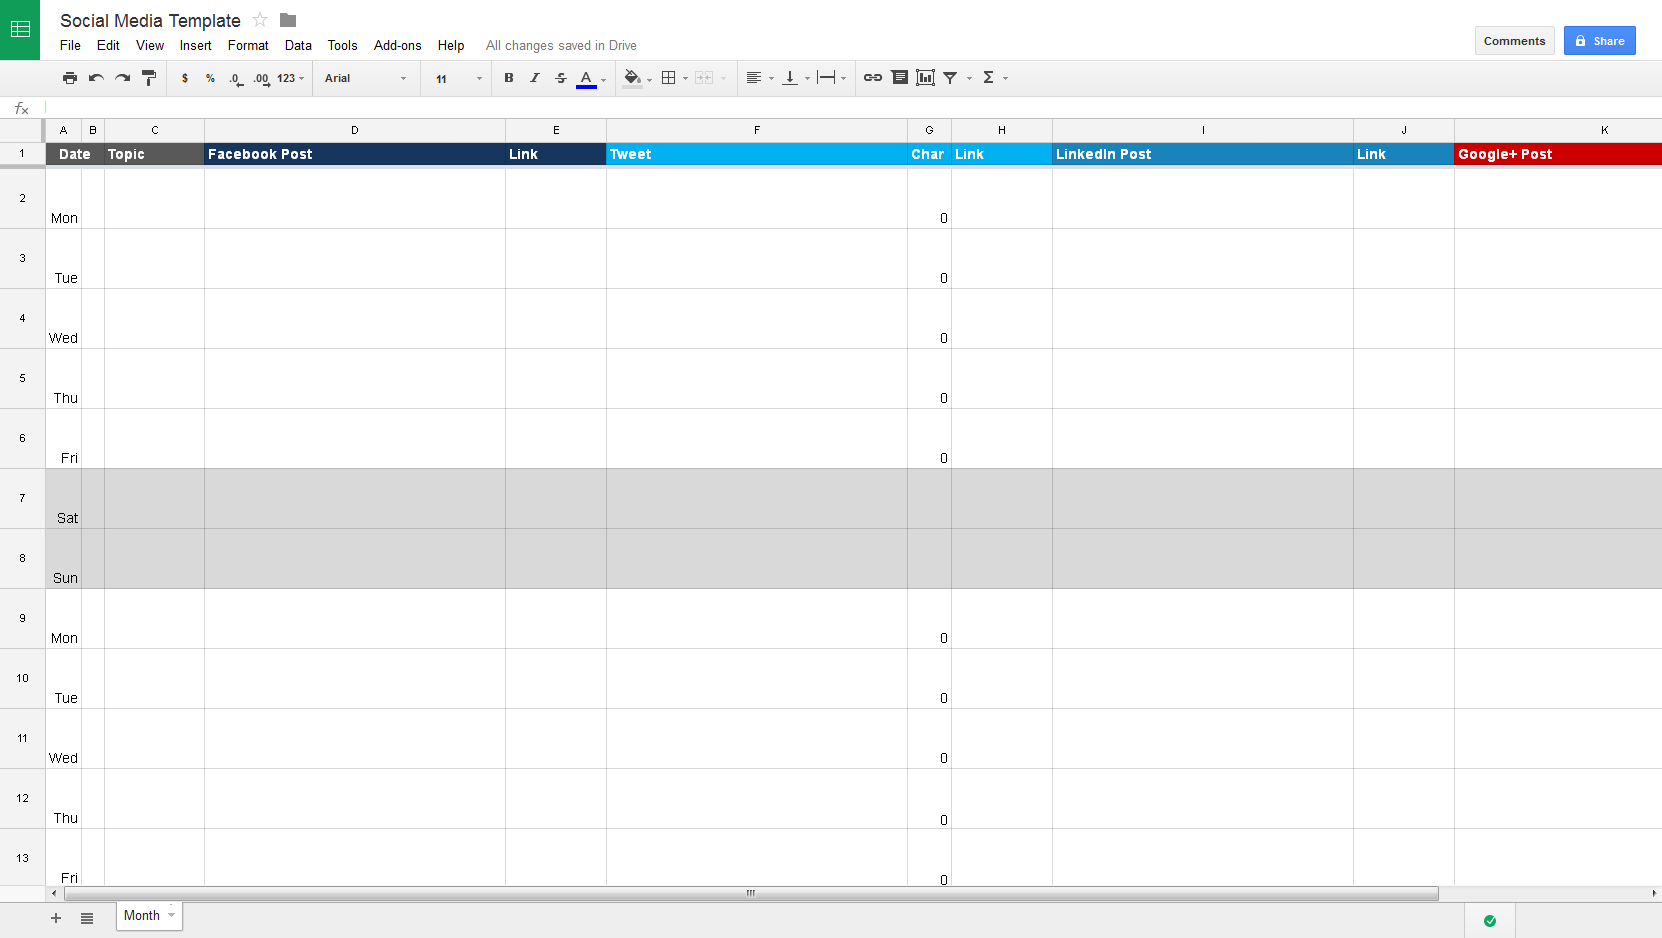This screenshot has height=938, width=1662.
Task: Decrease decimal places
Action: 236,78
